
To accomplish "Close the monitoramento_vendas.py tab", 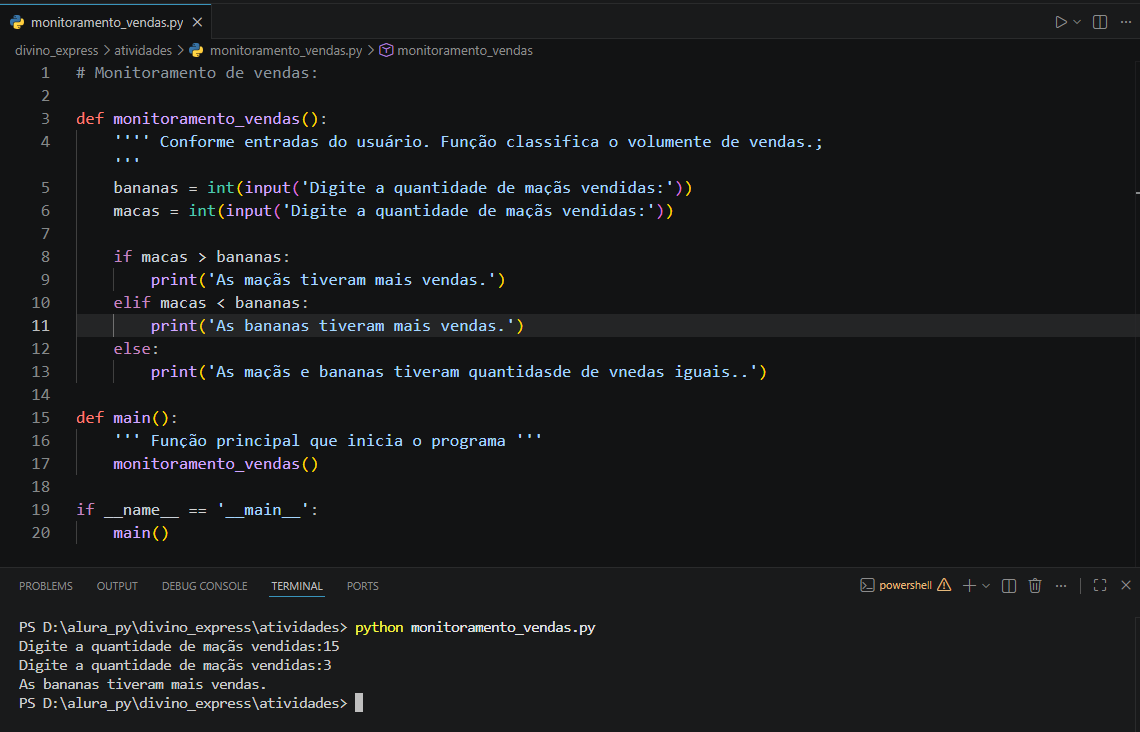I will (197, 23).
